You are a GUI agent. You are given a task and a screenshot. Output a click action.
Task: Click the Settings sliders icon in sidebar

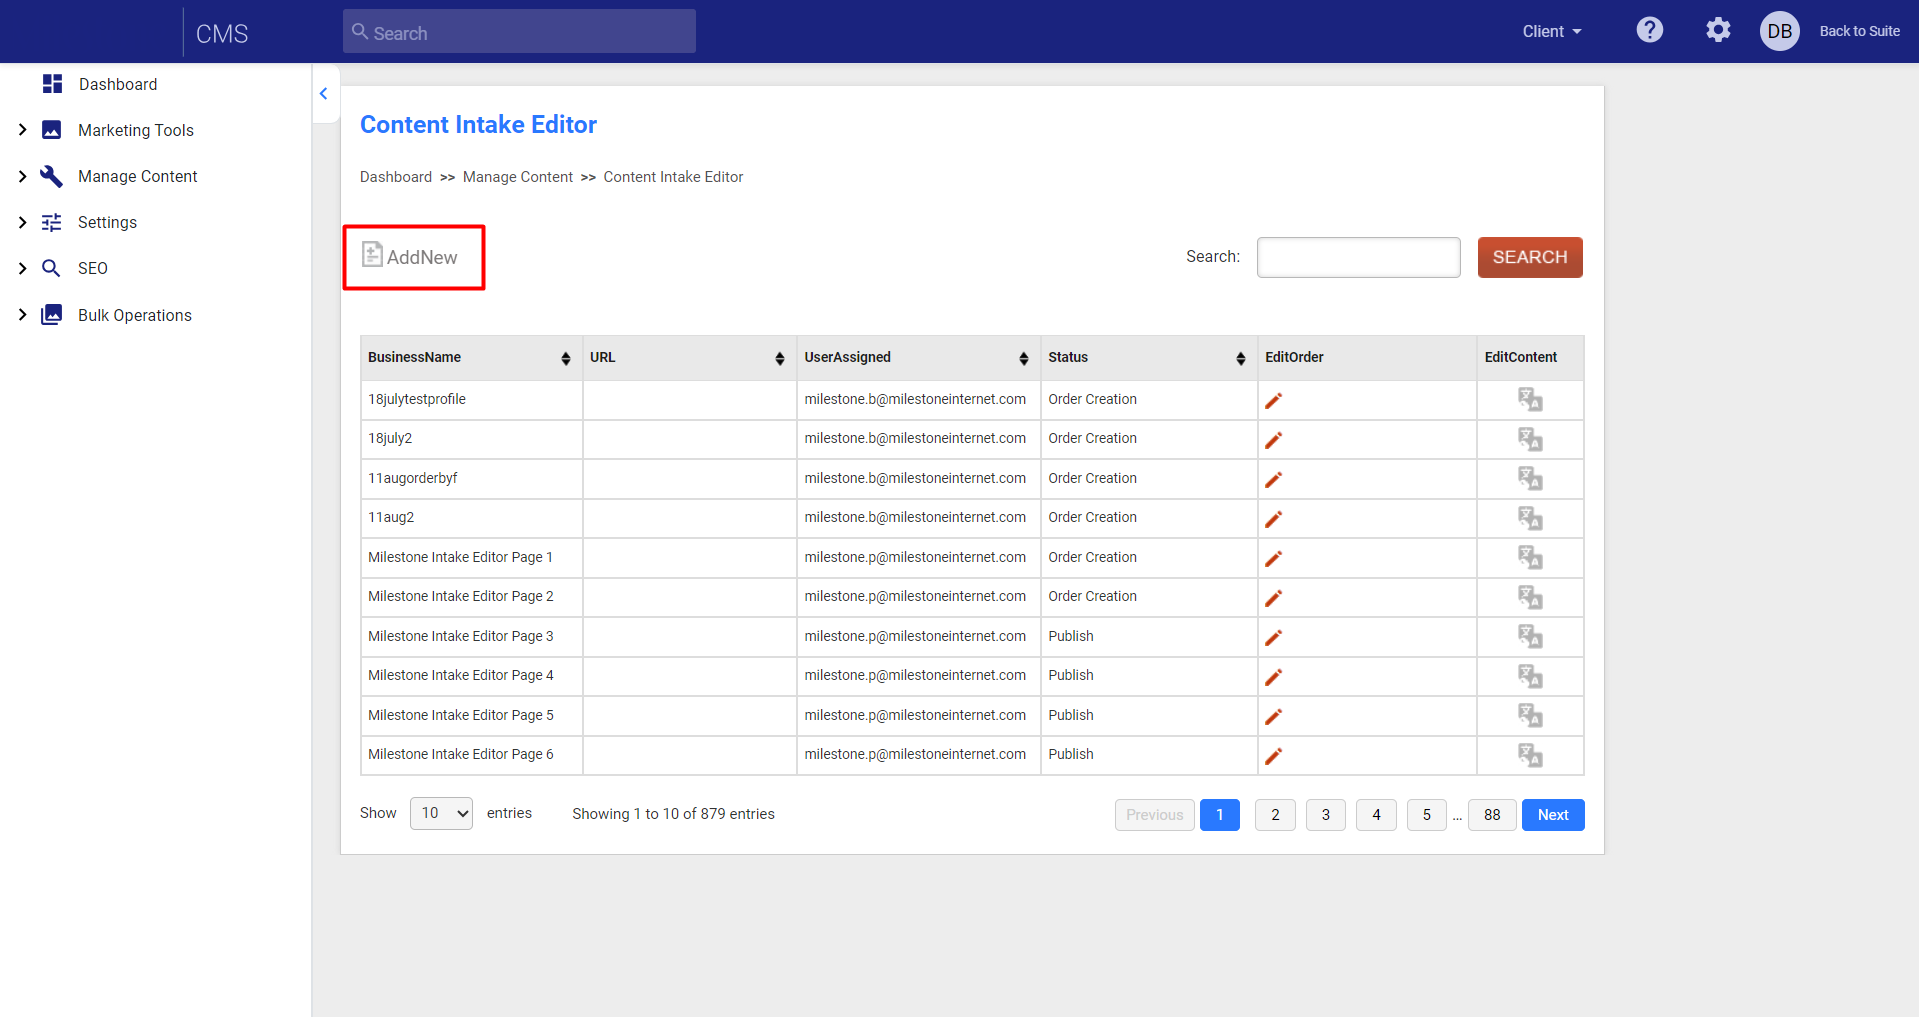(x=51, y=222)
